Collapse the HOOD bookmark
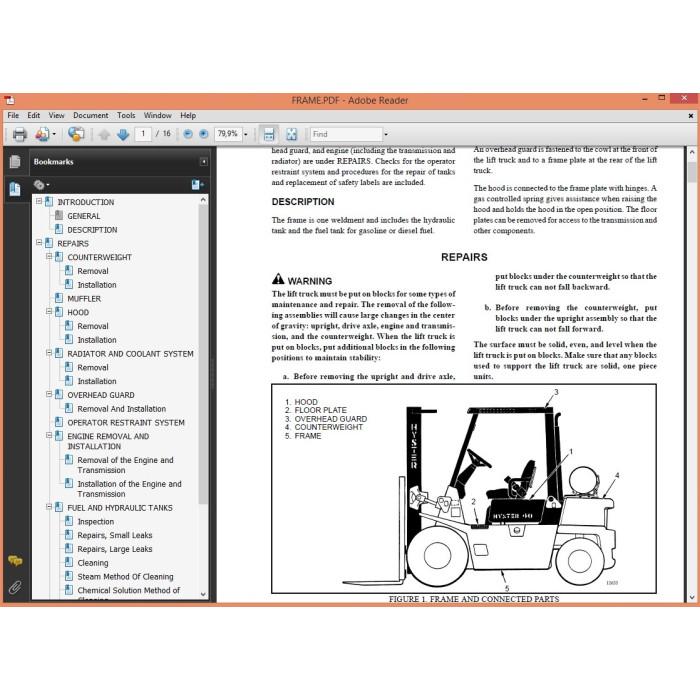The height and width of the screenshot is (700, 700). 49,311
